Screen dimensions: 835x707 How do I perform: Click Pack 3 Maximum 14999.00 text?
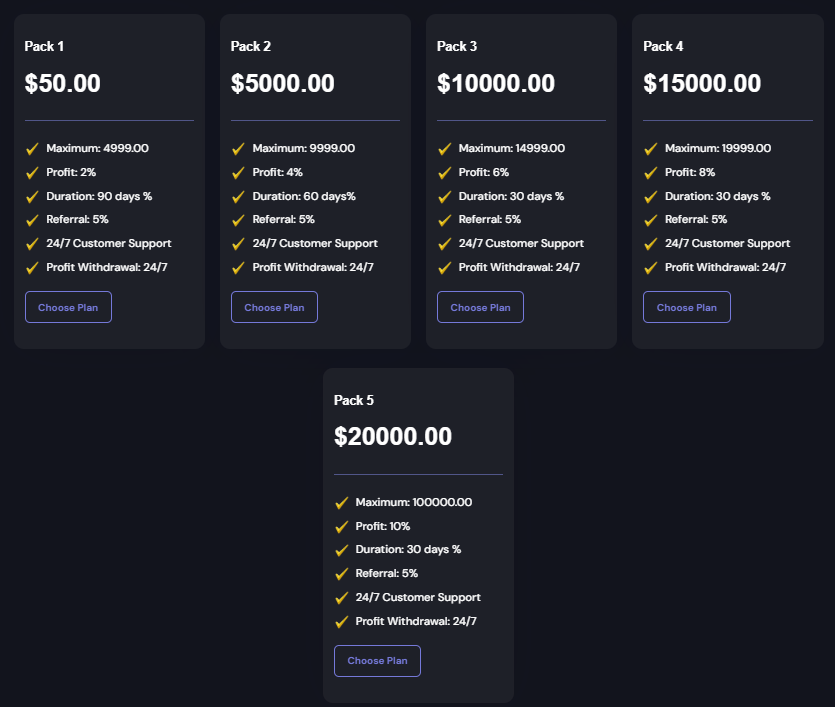tap(511, 148)
